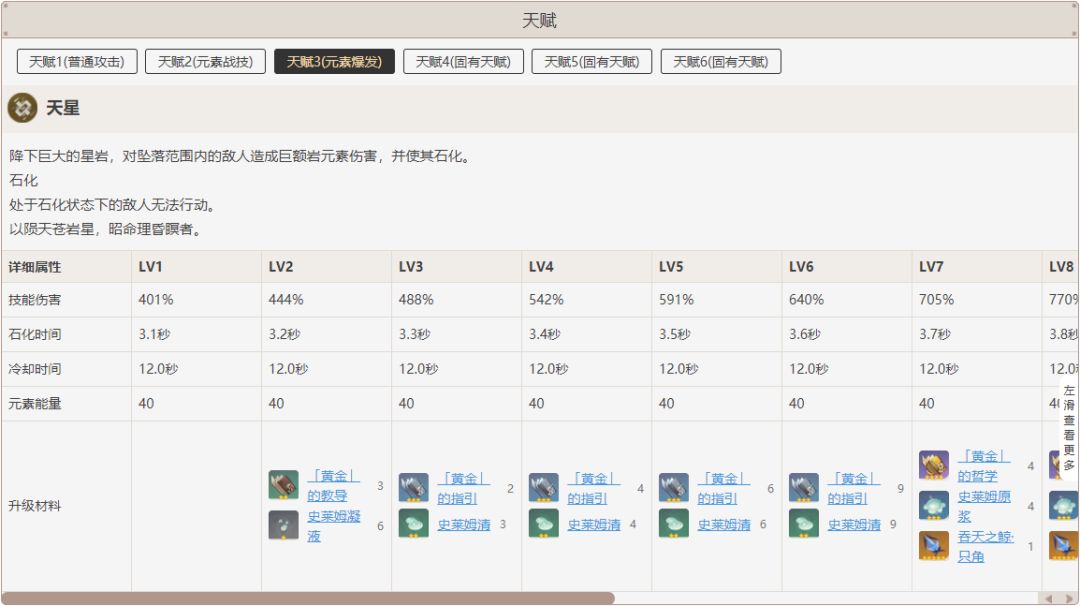
Task: Click the LV5 史莱姆清 material icon
Action: click(x=674, y=523)
